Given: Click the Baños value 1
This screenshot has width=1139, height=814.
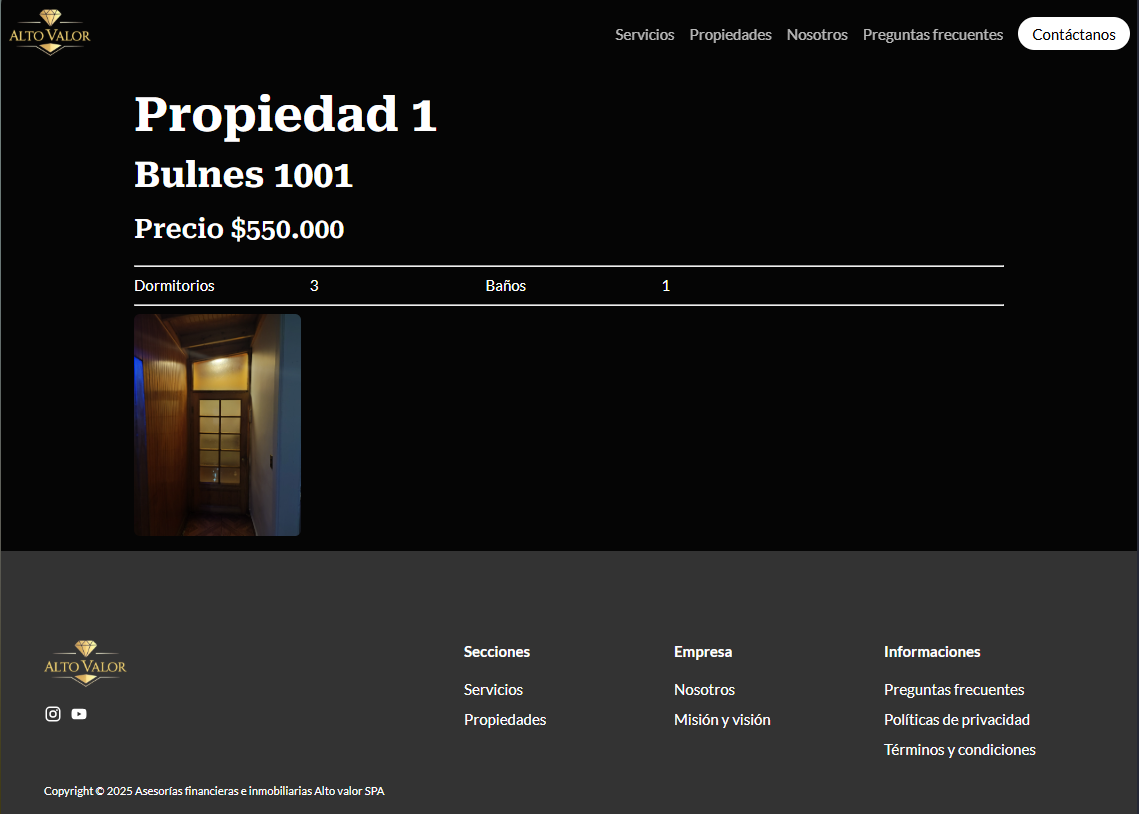Looking at the screenshot, I should [665, 285].
